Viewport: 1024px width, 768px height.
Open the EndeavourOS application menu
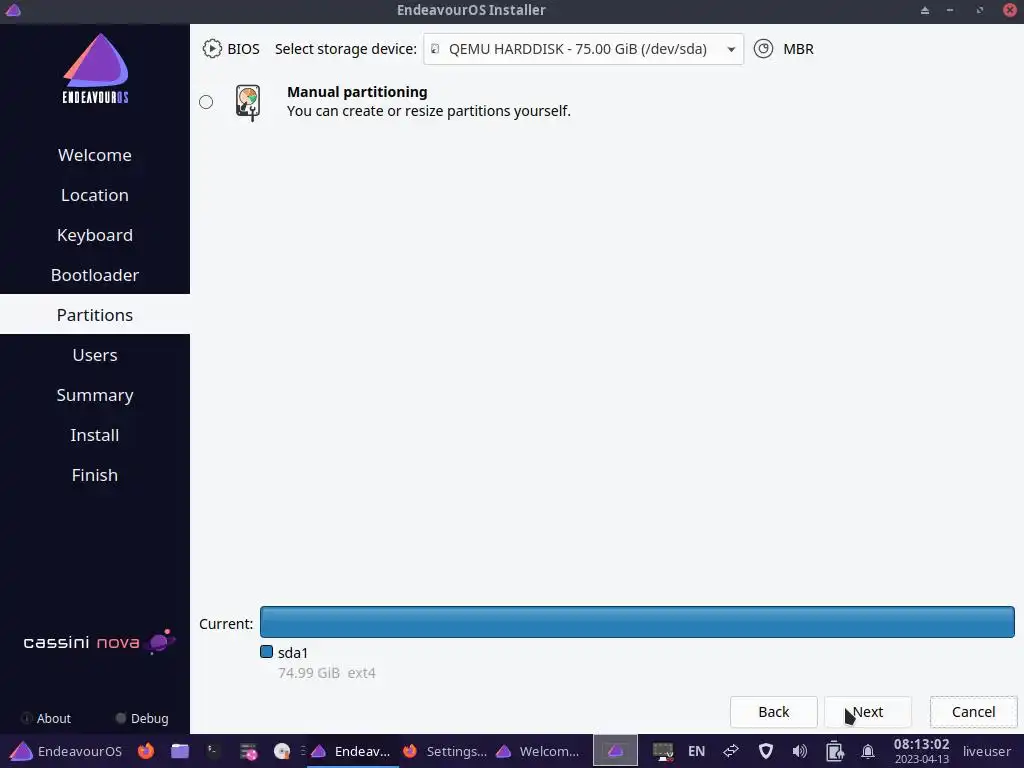click(66, 751)
